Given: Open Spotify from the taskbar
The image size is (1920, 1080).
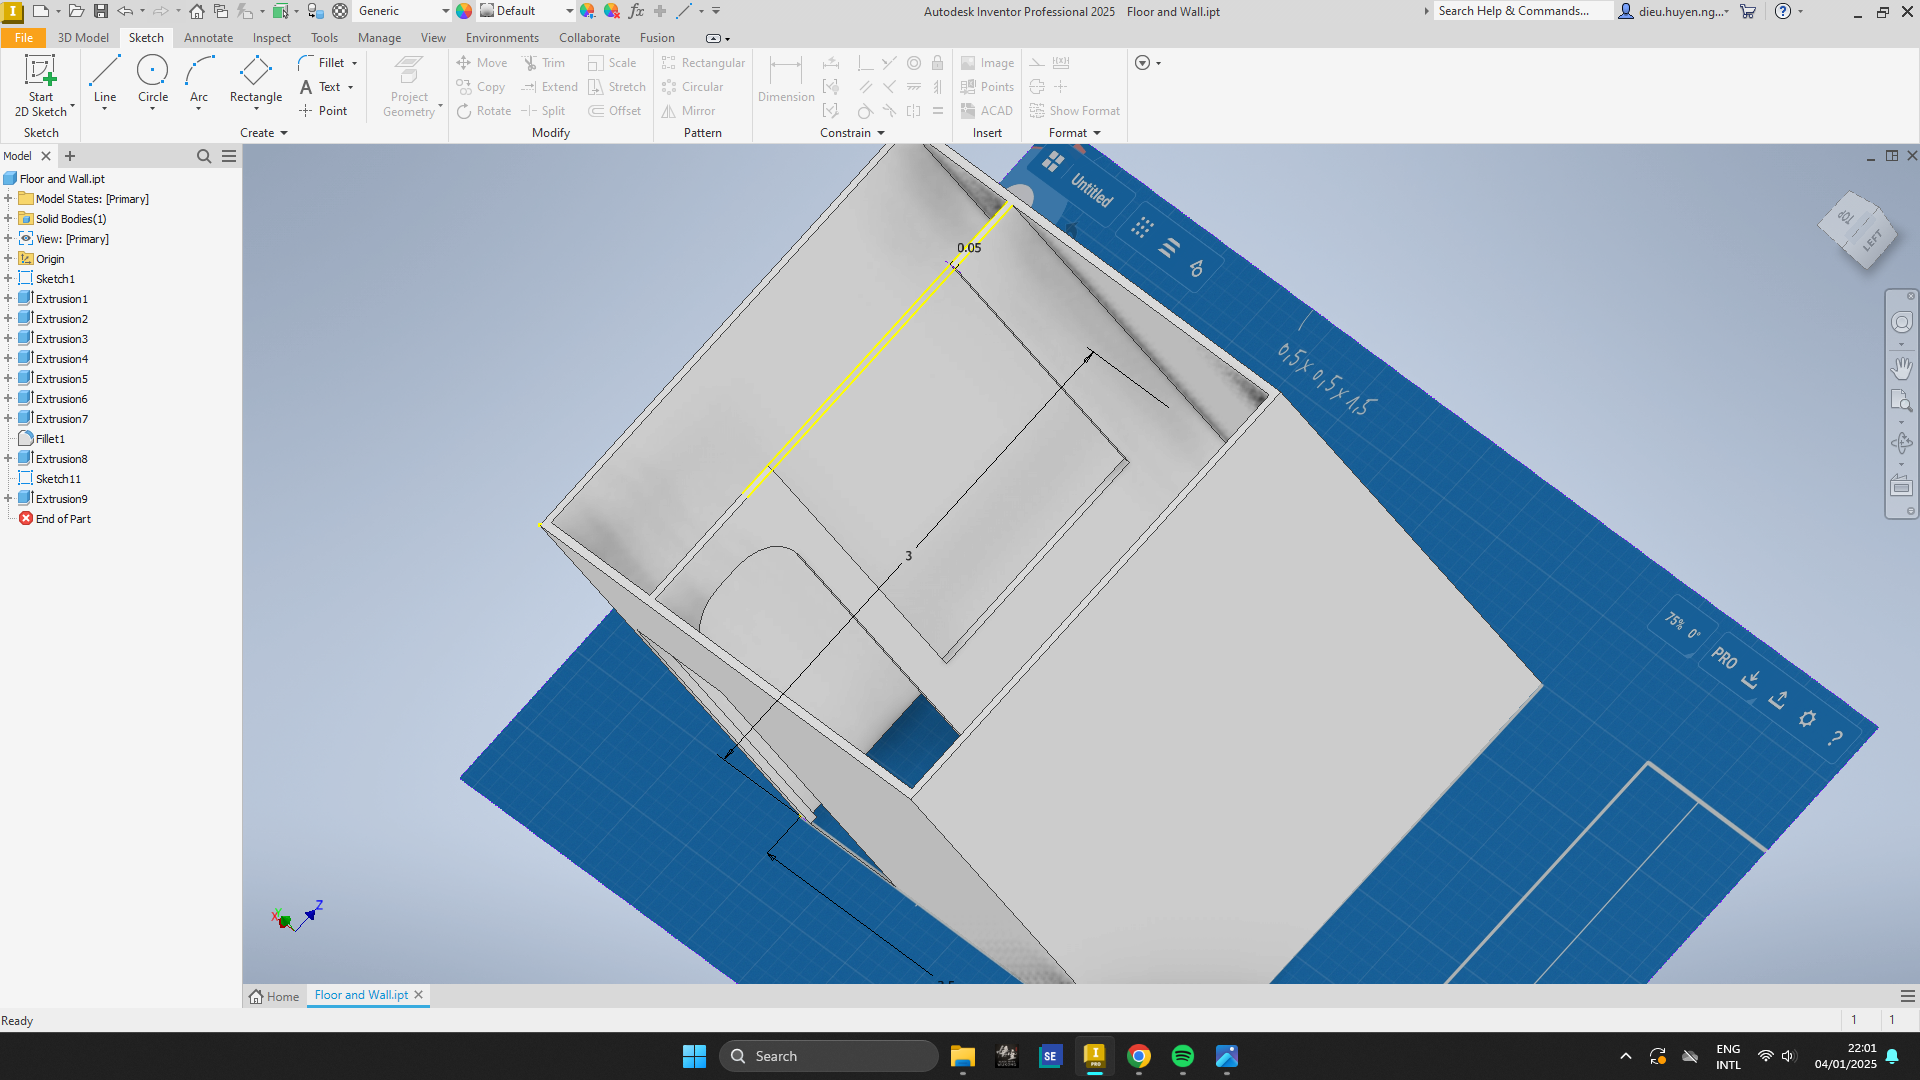Looking at the screenshot, I should (1183, 1056).
